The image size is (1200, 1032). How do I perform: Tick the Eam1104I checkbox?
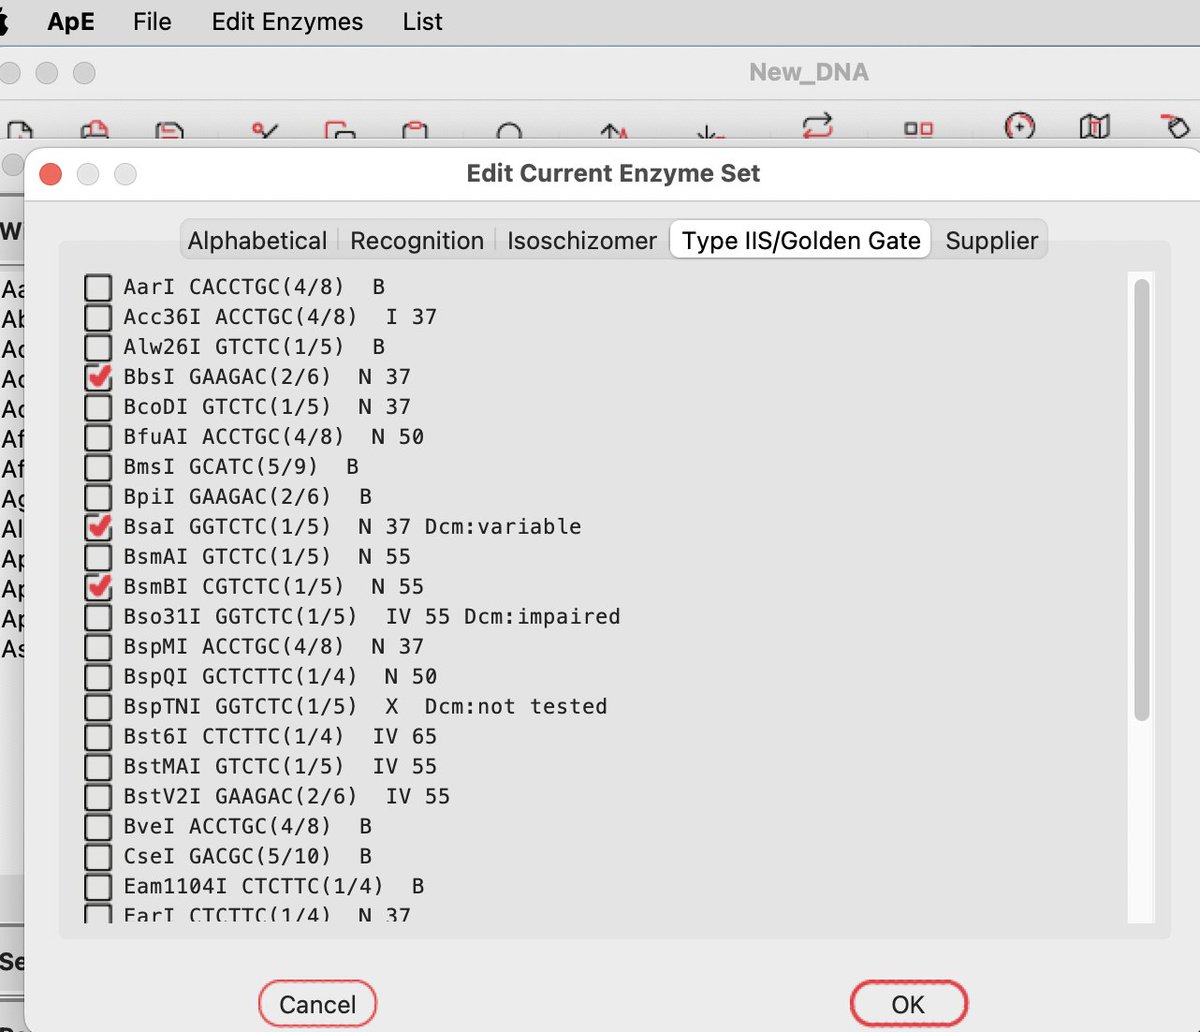click(98, 888)
